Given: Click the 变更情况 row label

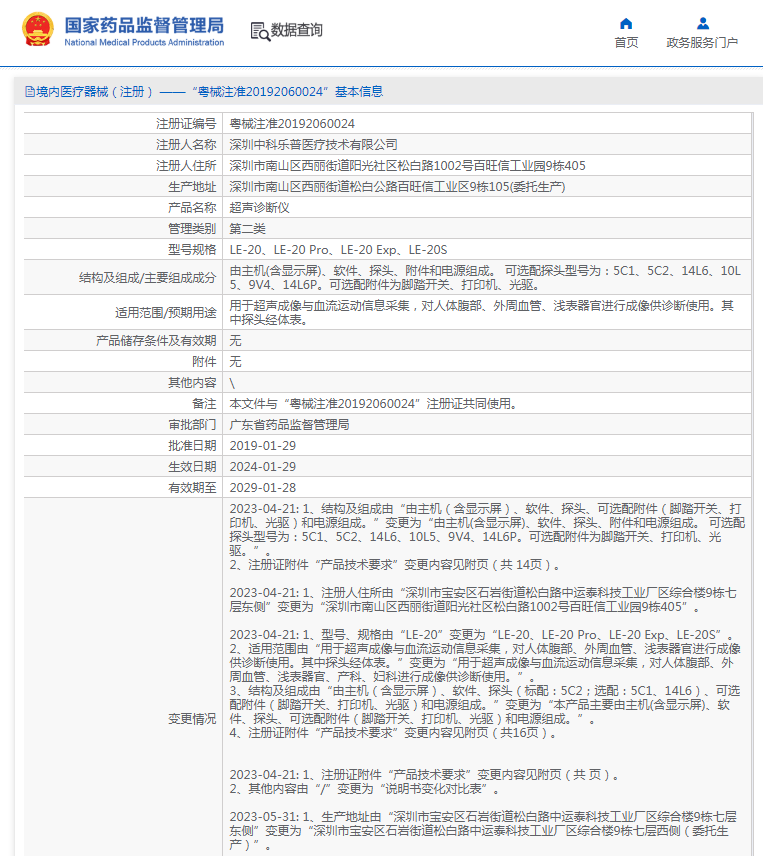Looking at the screenshot, I should click(x=191, y=718).
